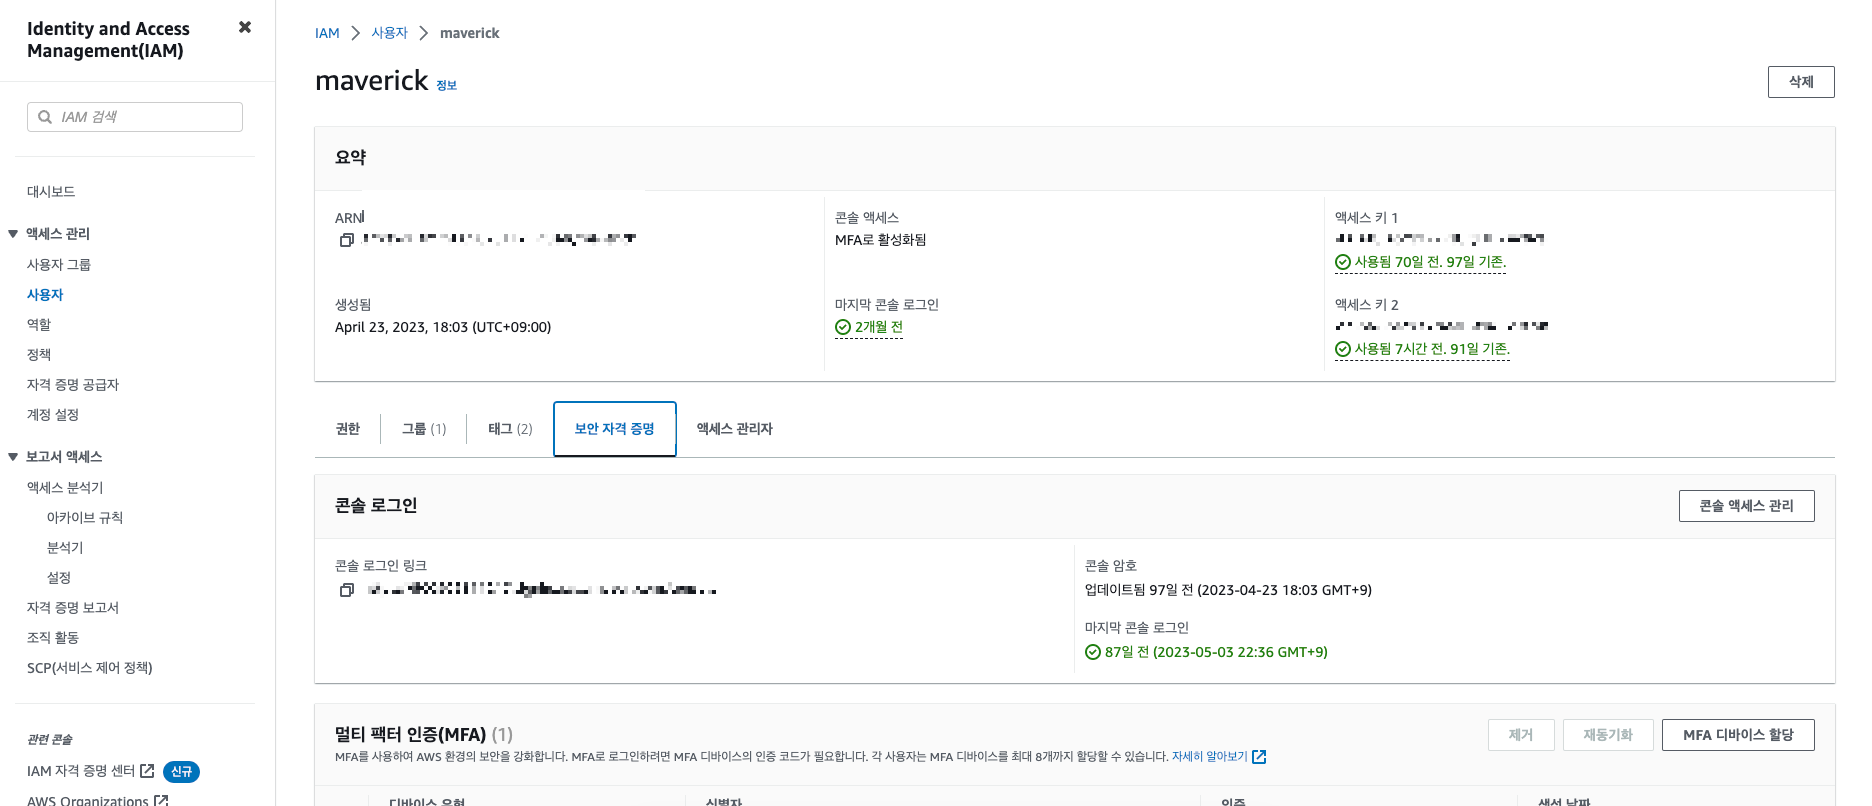Screen dimensions: 1872x806
Task: Open 사용자 in sidebar
Action: coord(45,295)
